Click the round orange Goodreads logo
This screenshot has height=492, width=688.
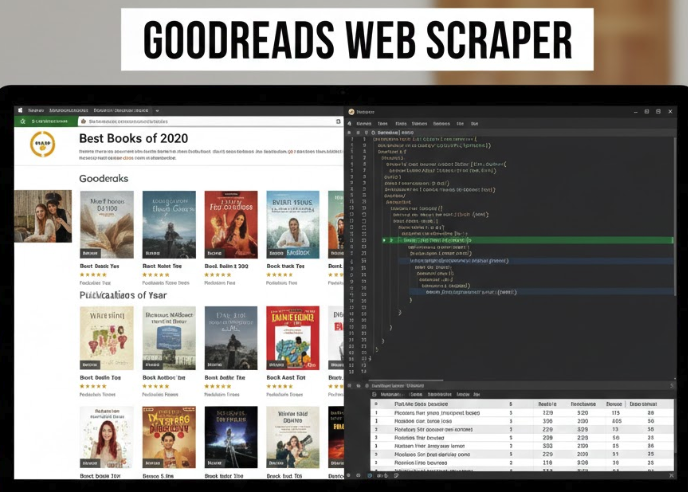click(43, 145)
